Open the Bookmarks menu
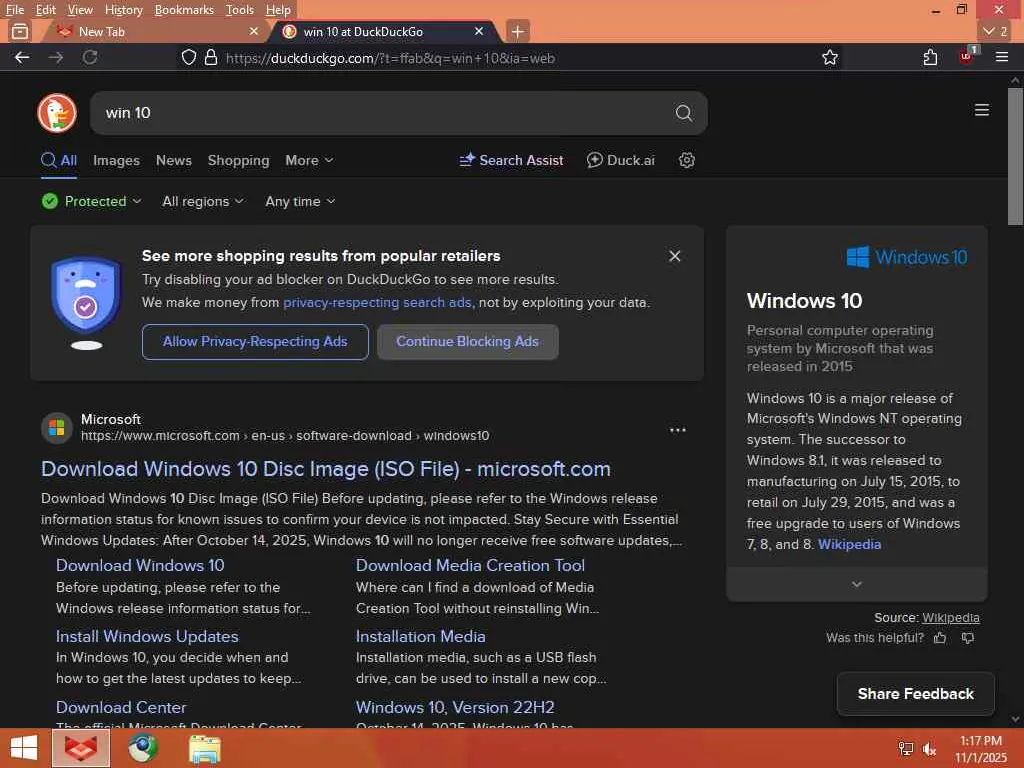This screenshot has width=1024, height=768. [x=184, y=10]
